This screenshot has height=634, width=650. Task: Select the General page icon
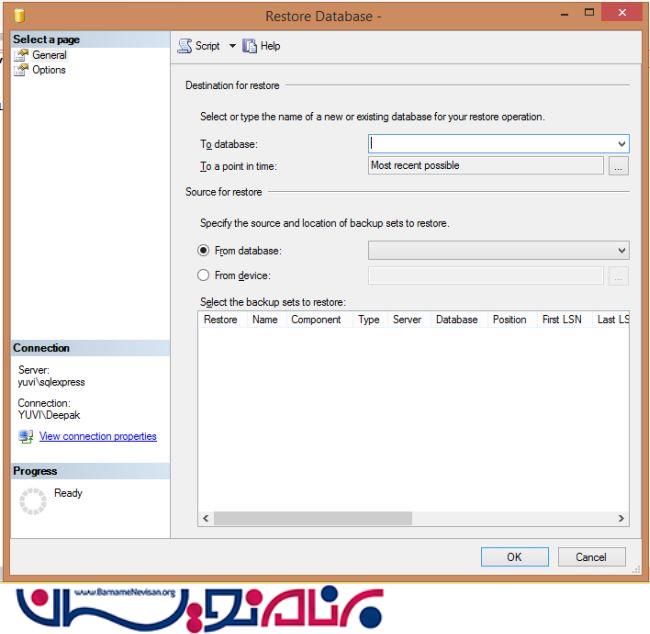[x=21, y=55]
